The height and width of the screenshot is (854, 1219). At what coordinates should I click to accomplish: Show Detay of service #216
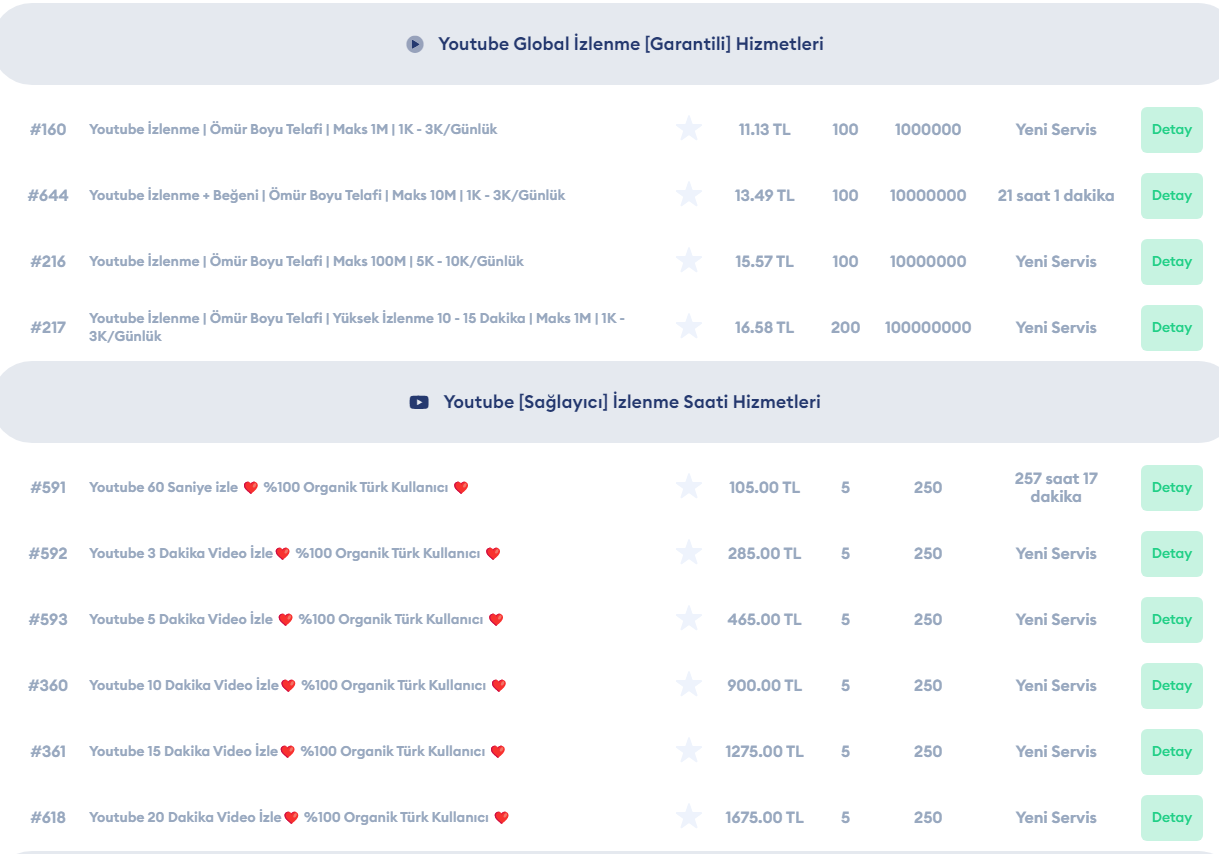[x=1171, y=262]
